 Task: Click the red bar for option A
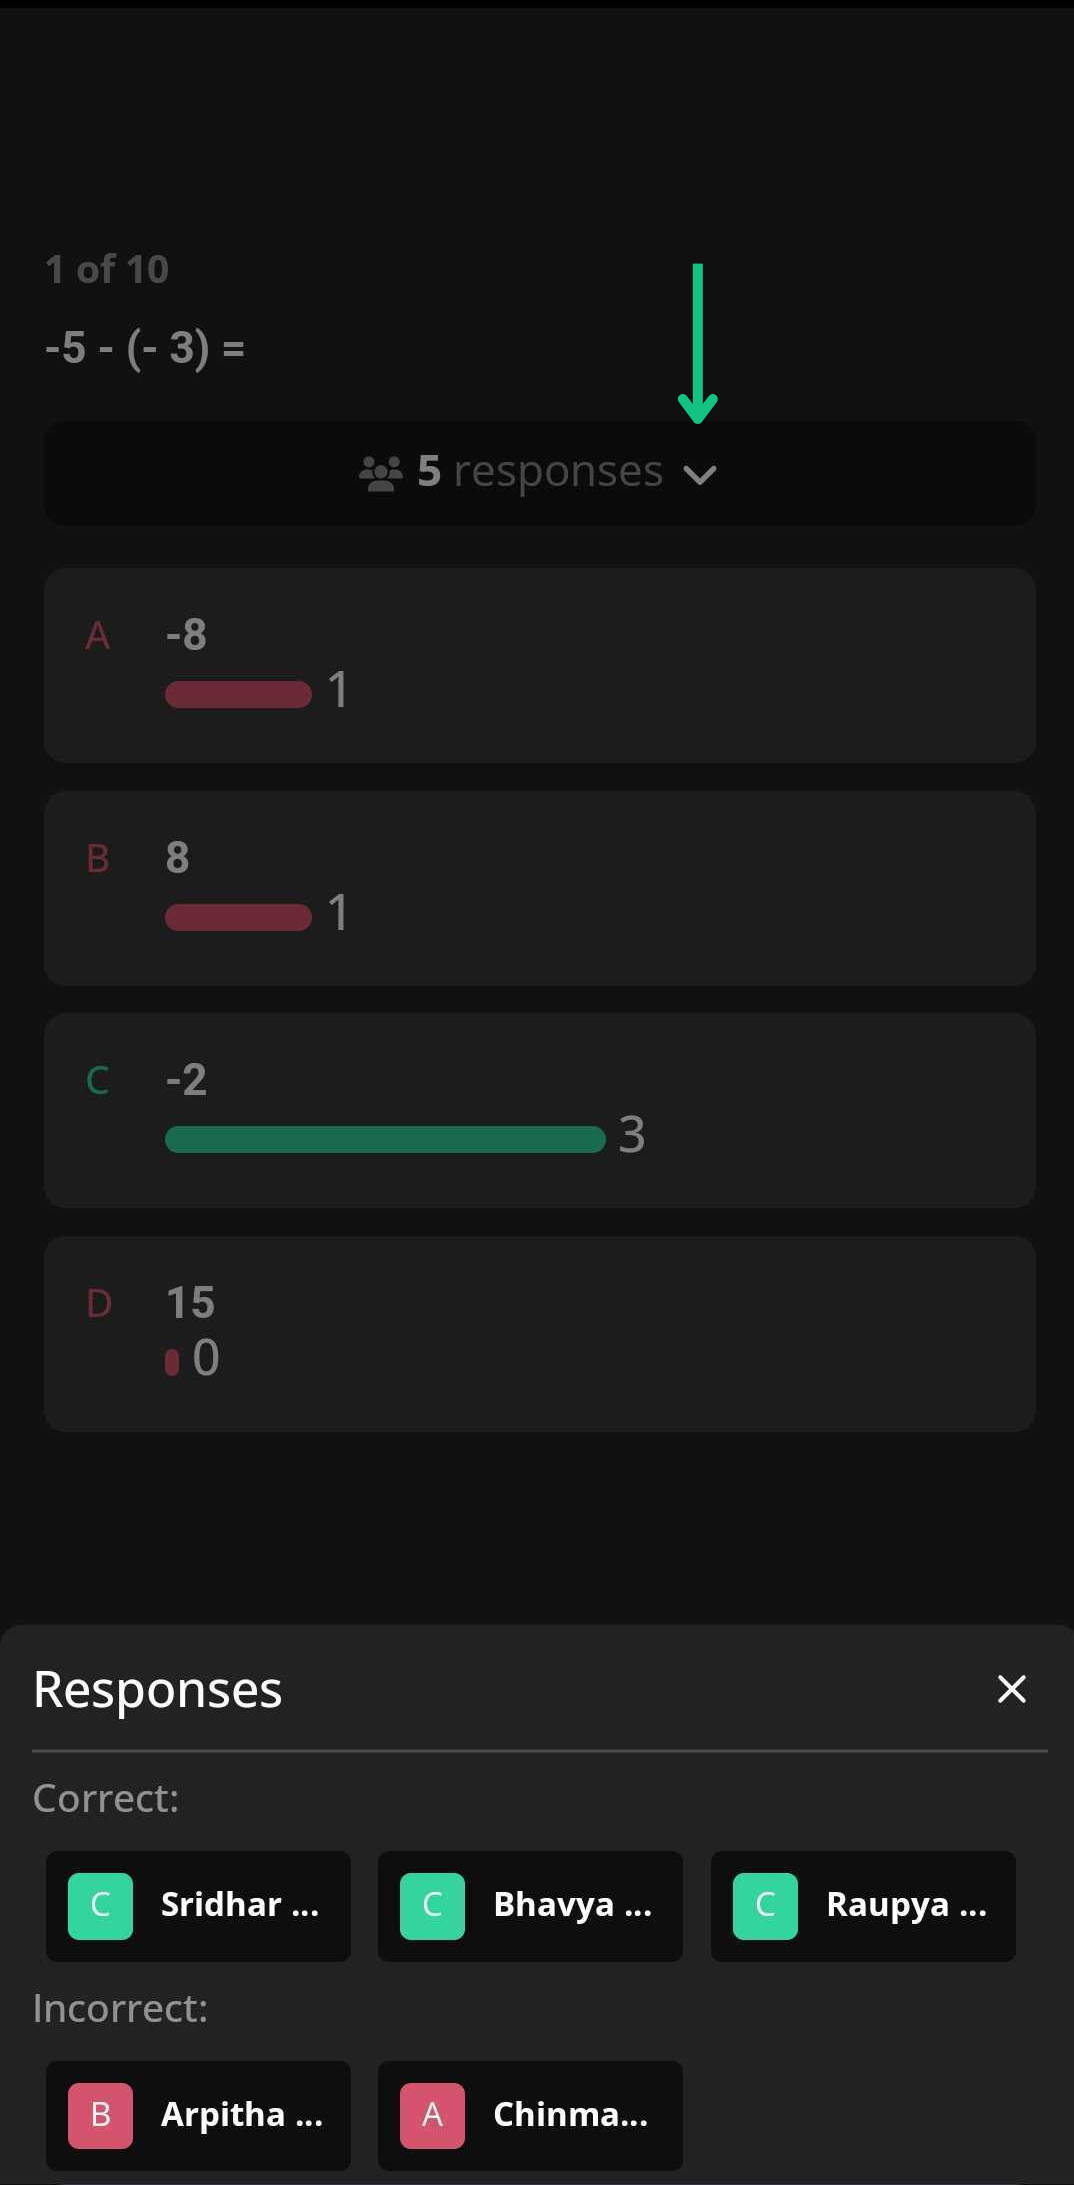[x=238, y=694]
